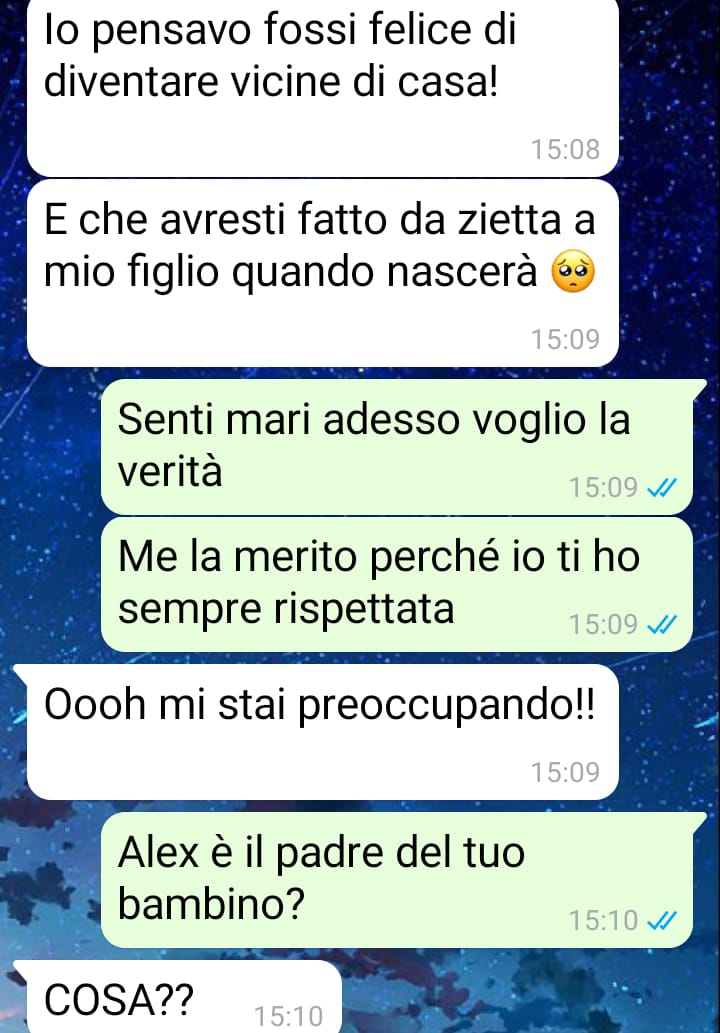The image size is (720, 1033).
Task: Select message 'Io pensavo fossi felice'
Action: [323, 87]
